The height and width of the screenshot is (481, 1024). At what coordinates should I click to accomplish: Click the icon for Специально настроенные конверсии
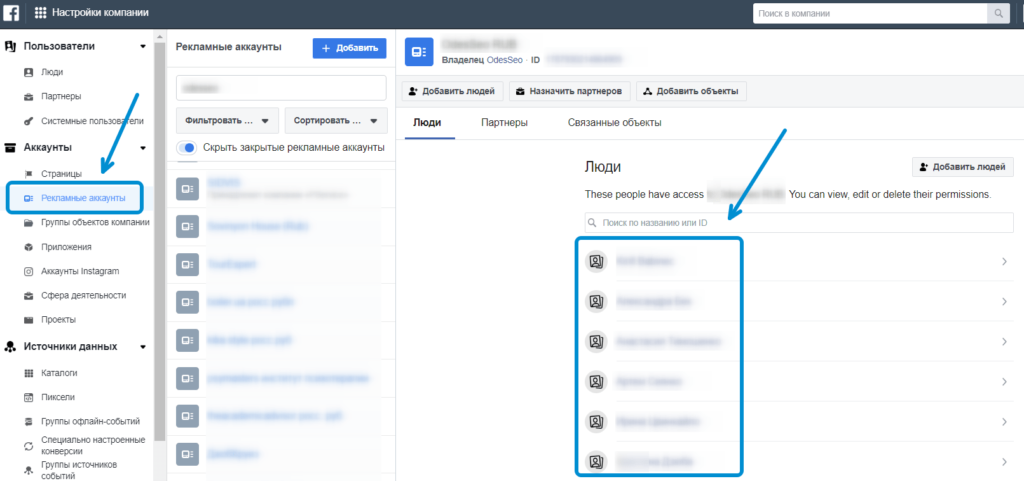pos(28,446)
